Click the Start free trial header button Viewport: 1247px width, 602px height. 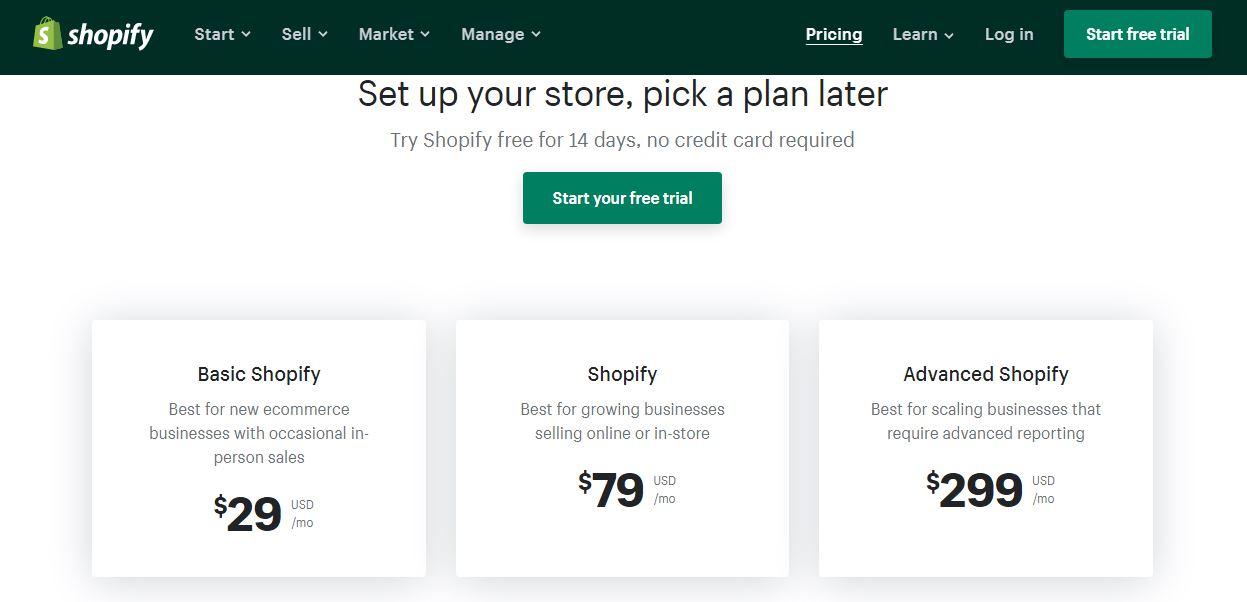[x=1138, y=34]
